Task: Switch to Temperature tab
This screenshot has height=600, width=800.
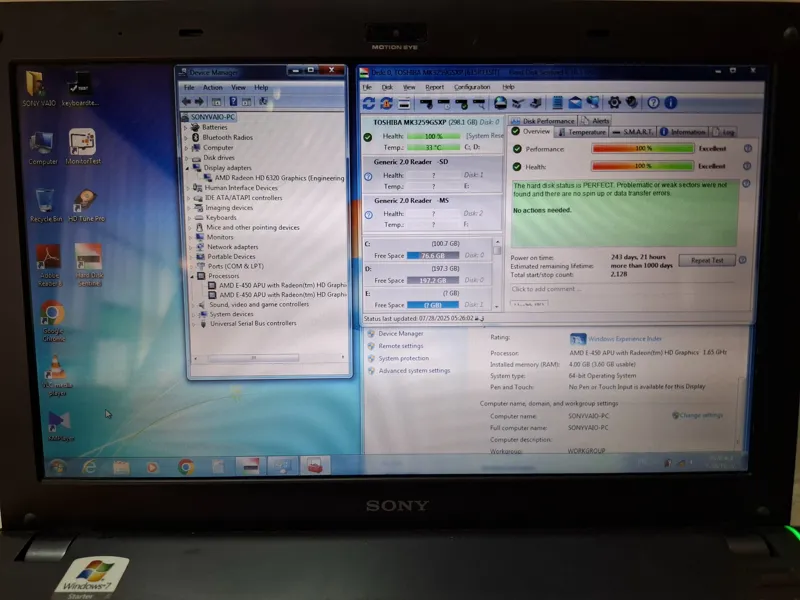Action: point(581,132)
